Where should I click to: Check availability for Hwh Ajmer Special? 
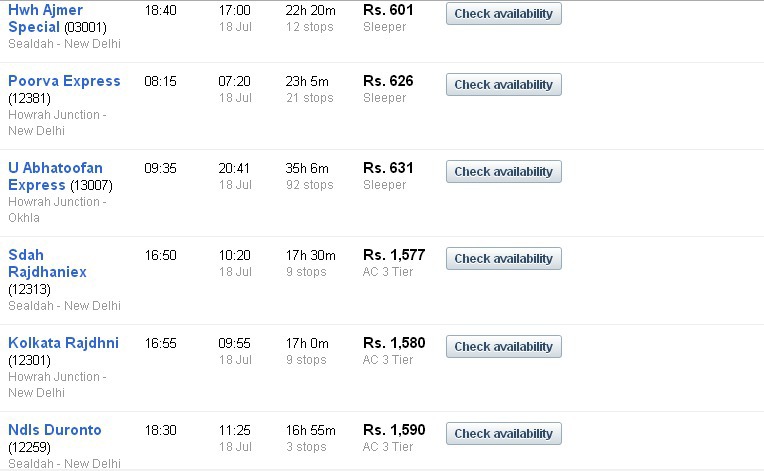(x=503, y=14)
